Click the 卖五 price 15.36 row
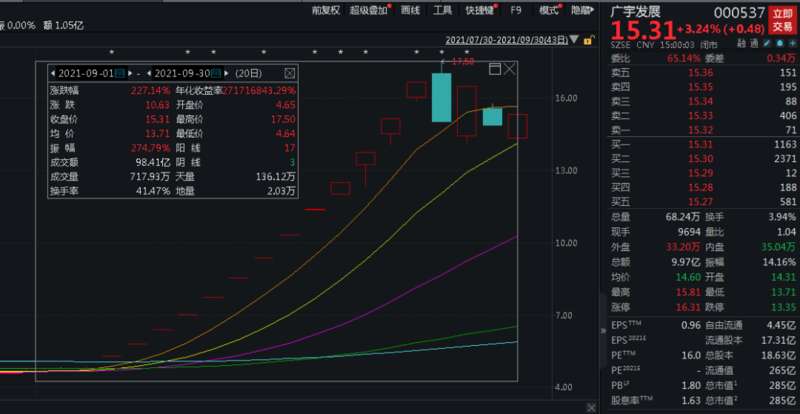The width and height of the screenshot is (800, 414). click(703, 73)
